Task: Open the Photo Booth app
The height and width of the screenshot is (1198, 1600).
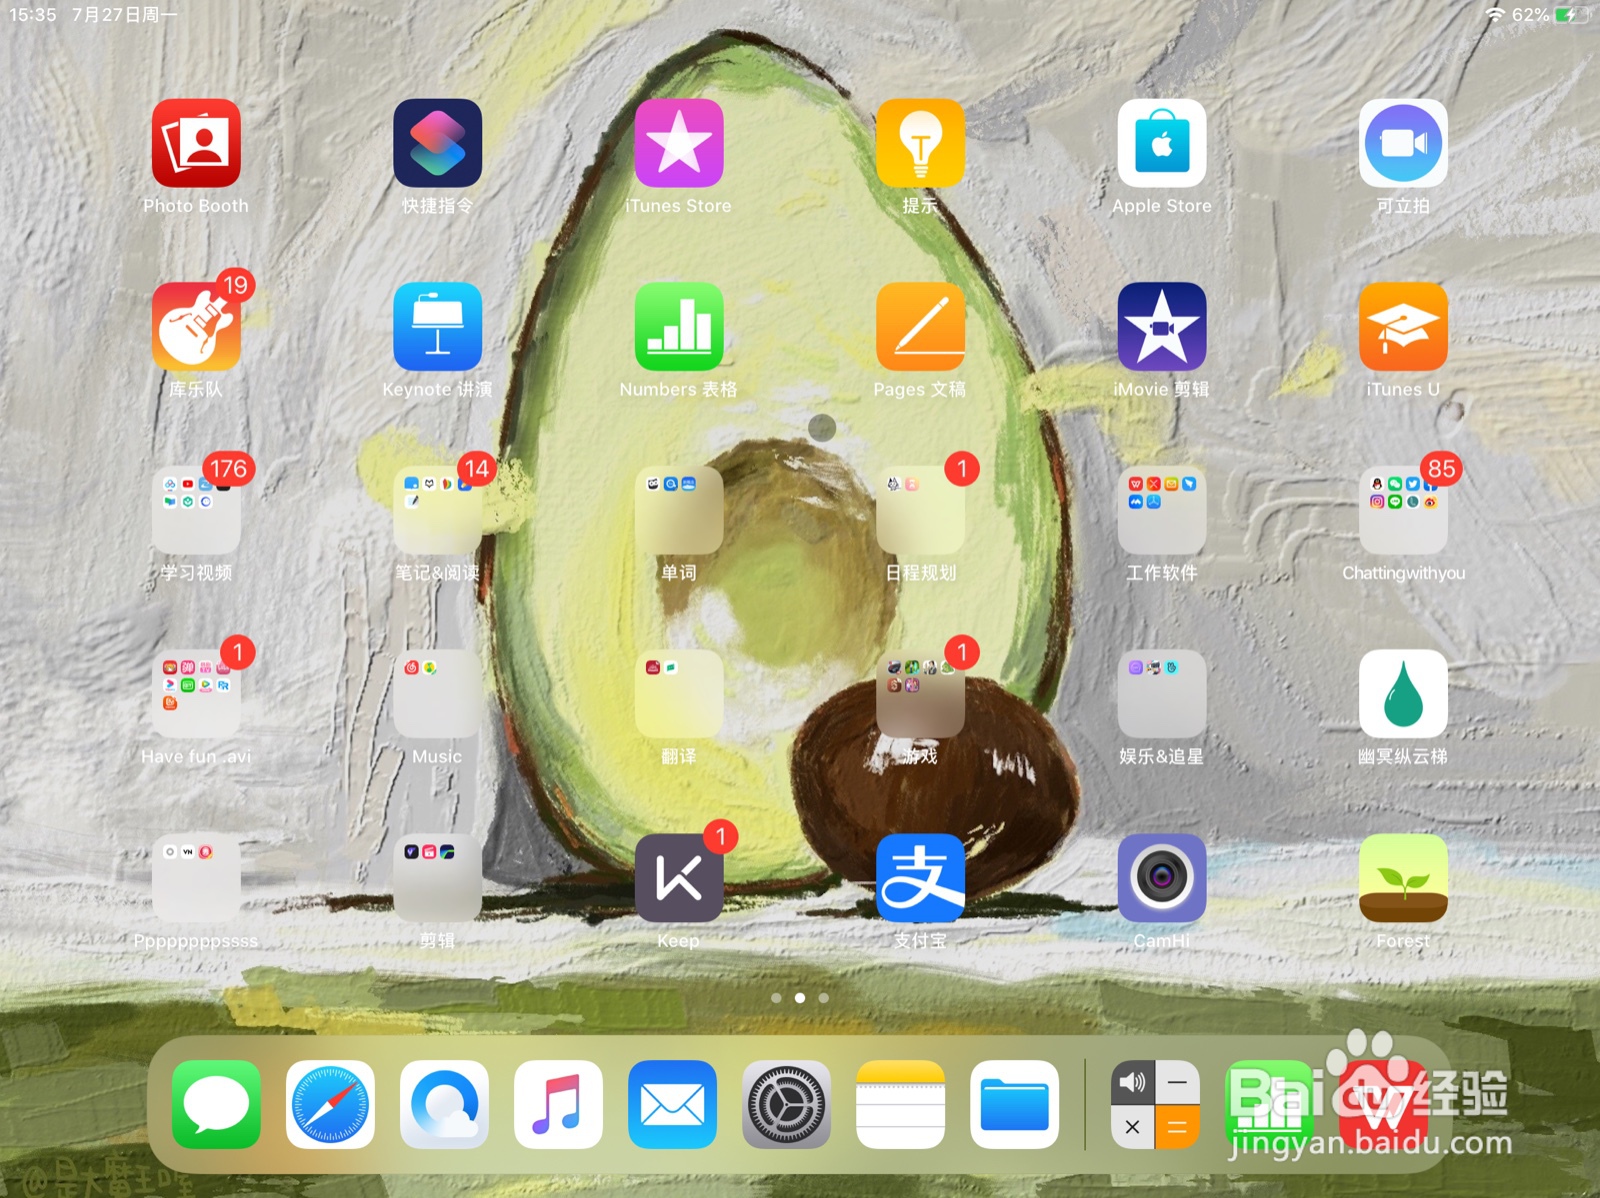Action: (196, 143)
